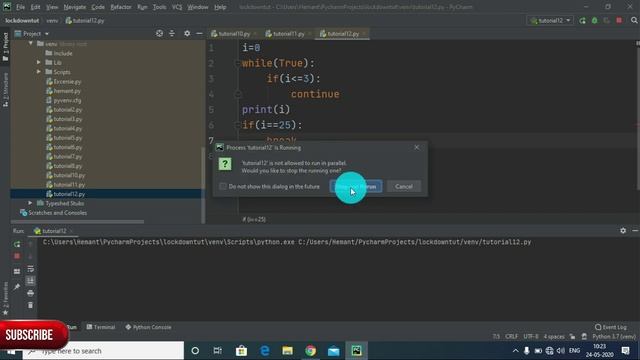
Task: Open the Refactor menu
Action: pyautogui.click(x=121, y=7)
